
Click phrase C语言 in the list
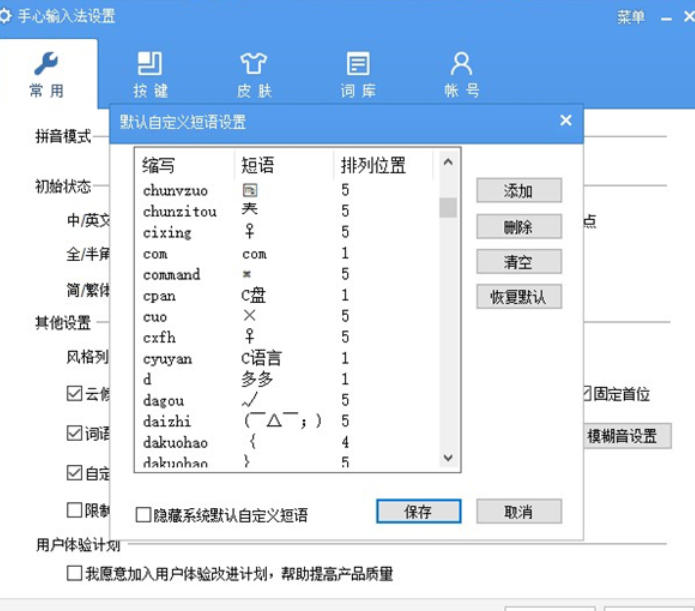pos(261,358)
